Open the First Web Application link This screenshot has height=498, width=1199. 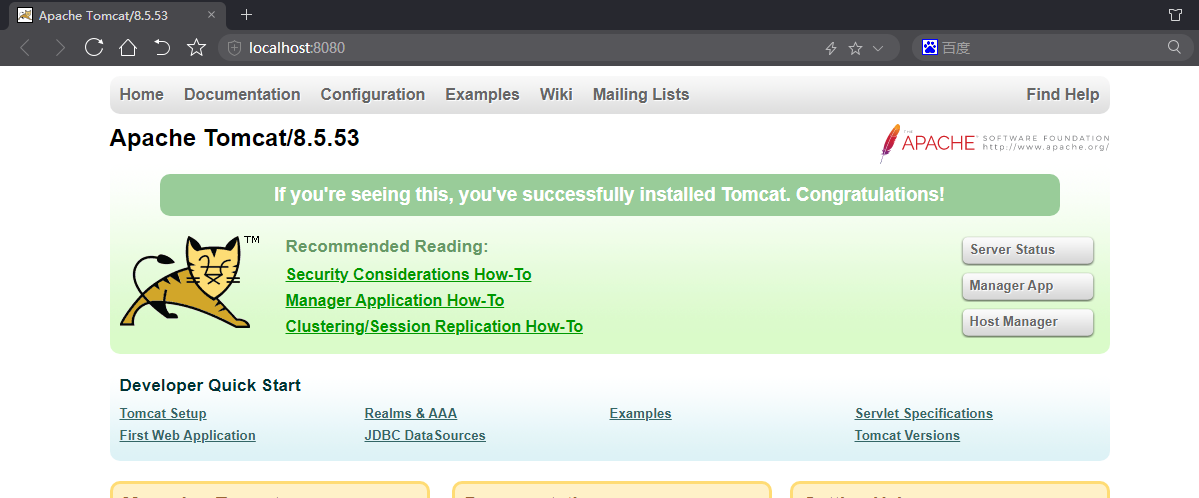point(187,436)
